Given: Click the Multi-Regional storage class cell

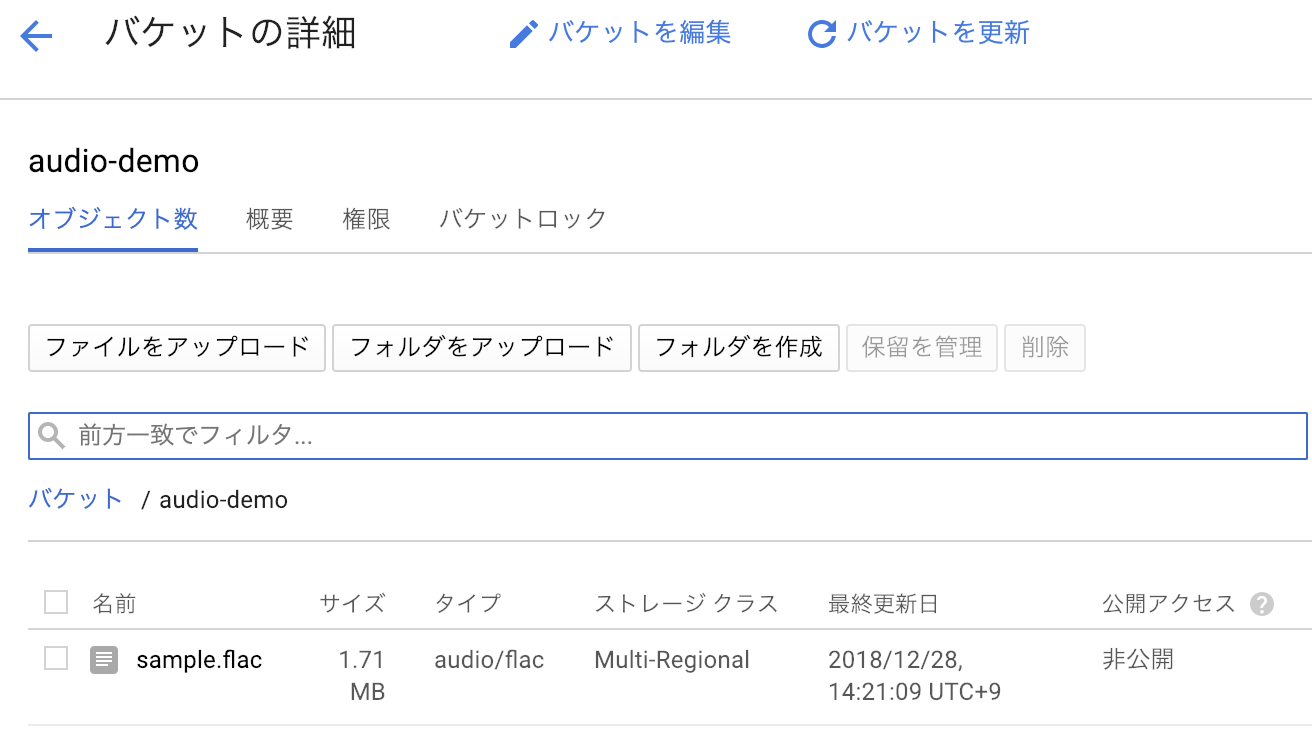Looking at the screenshot, I should [x=672, y=660].
